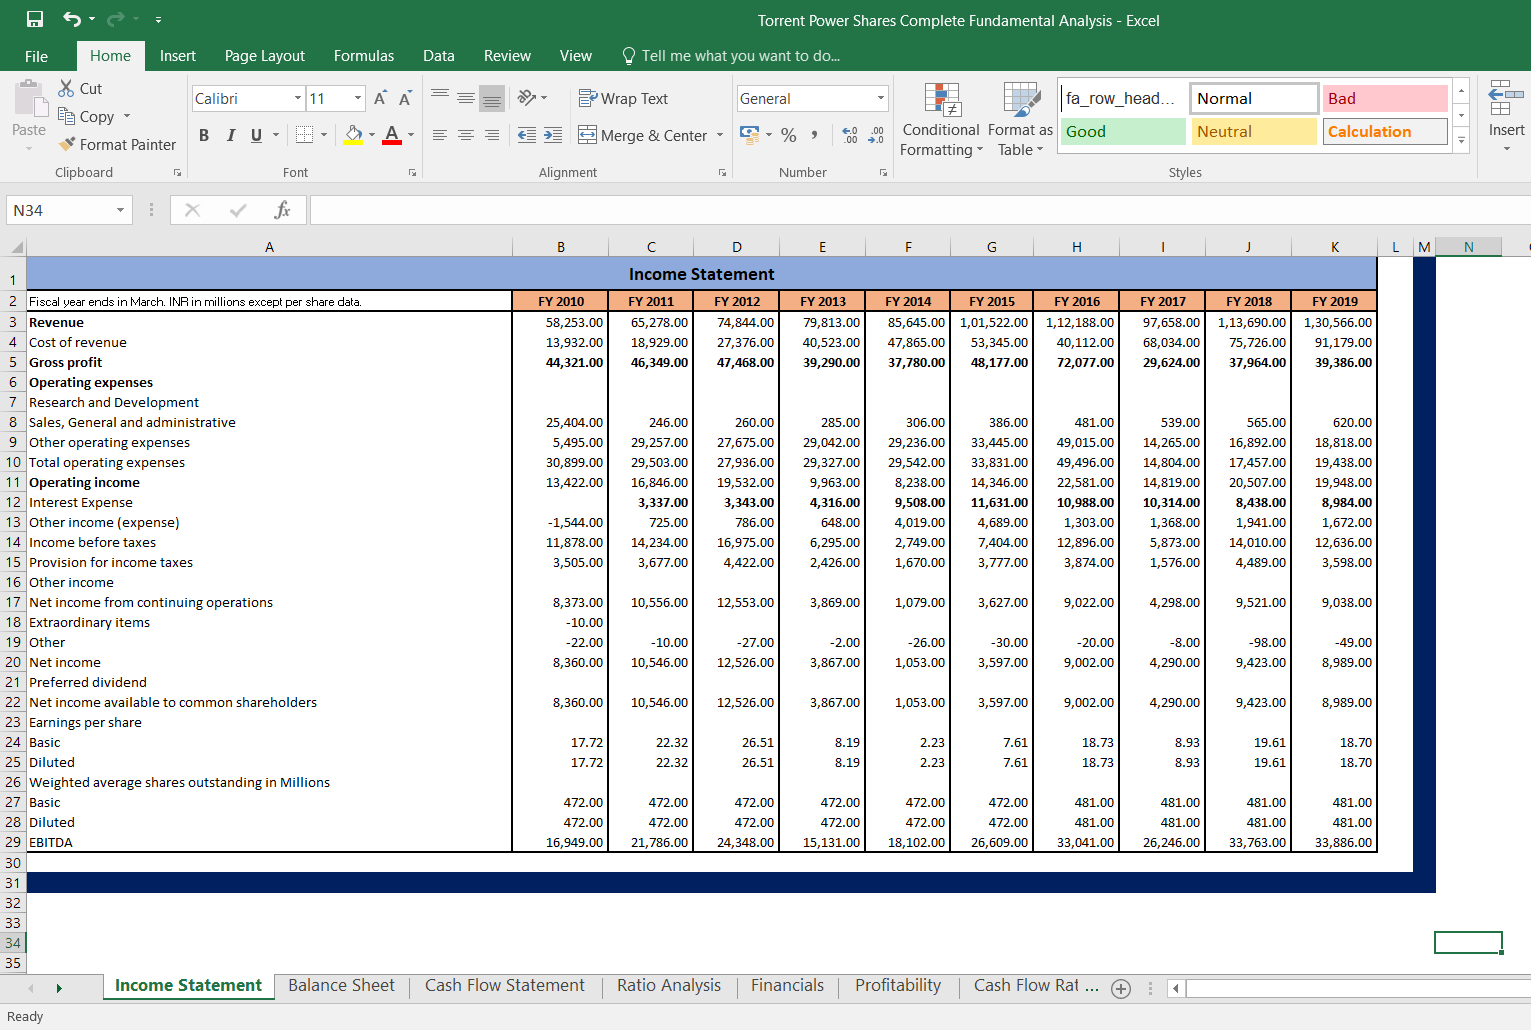This screenshot has height=1030, width=1531.
Task: Apply the Good cell style
Action: pyautogui.click(x=1123, y=131)
